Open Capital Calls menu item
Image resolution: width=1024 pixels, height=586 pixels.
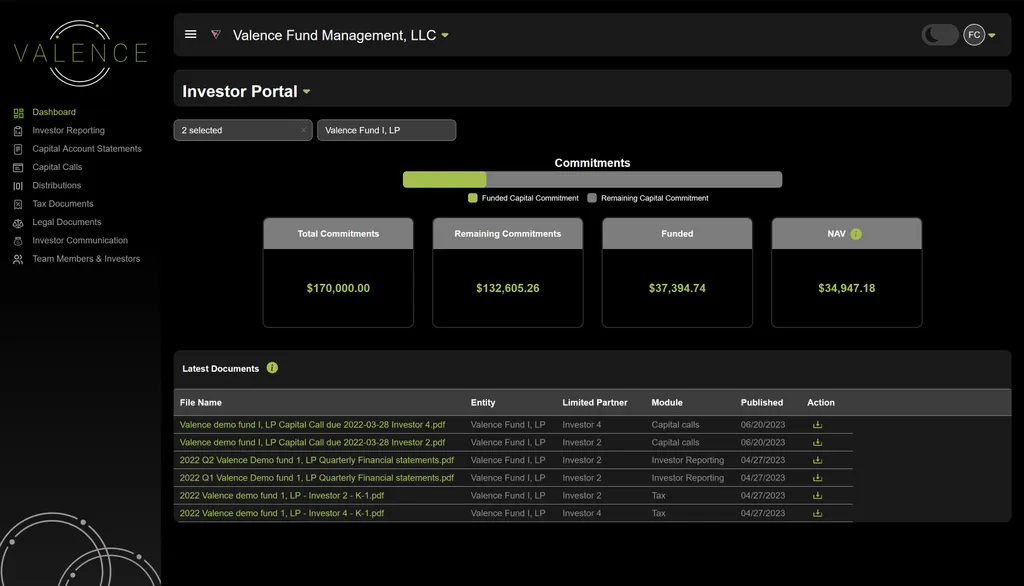(x=57, y=167)
